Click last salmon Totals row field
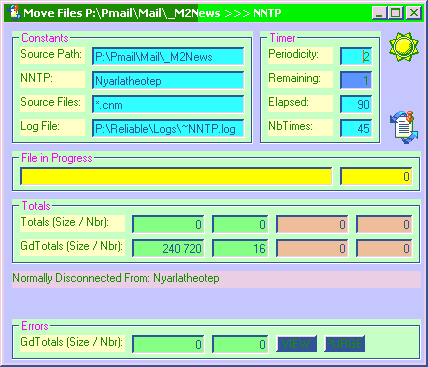Image resolution: width=428 pixels, height=367 pixels. point(384,224)
